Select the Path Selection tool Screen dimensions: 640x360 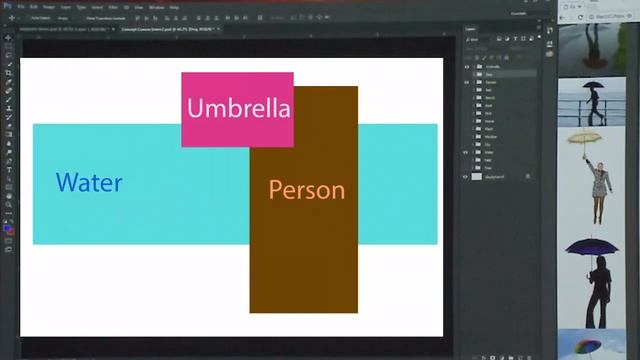click(x=8, y=179)
